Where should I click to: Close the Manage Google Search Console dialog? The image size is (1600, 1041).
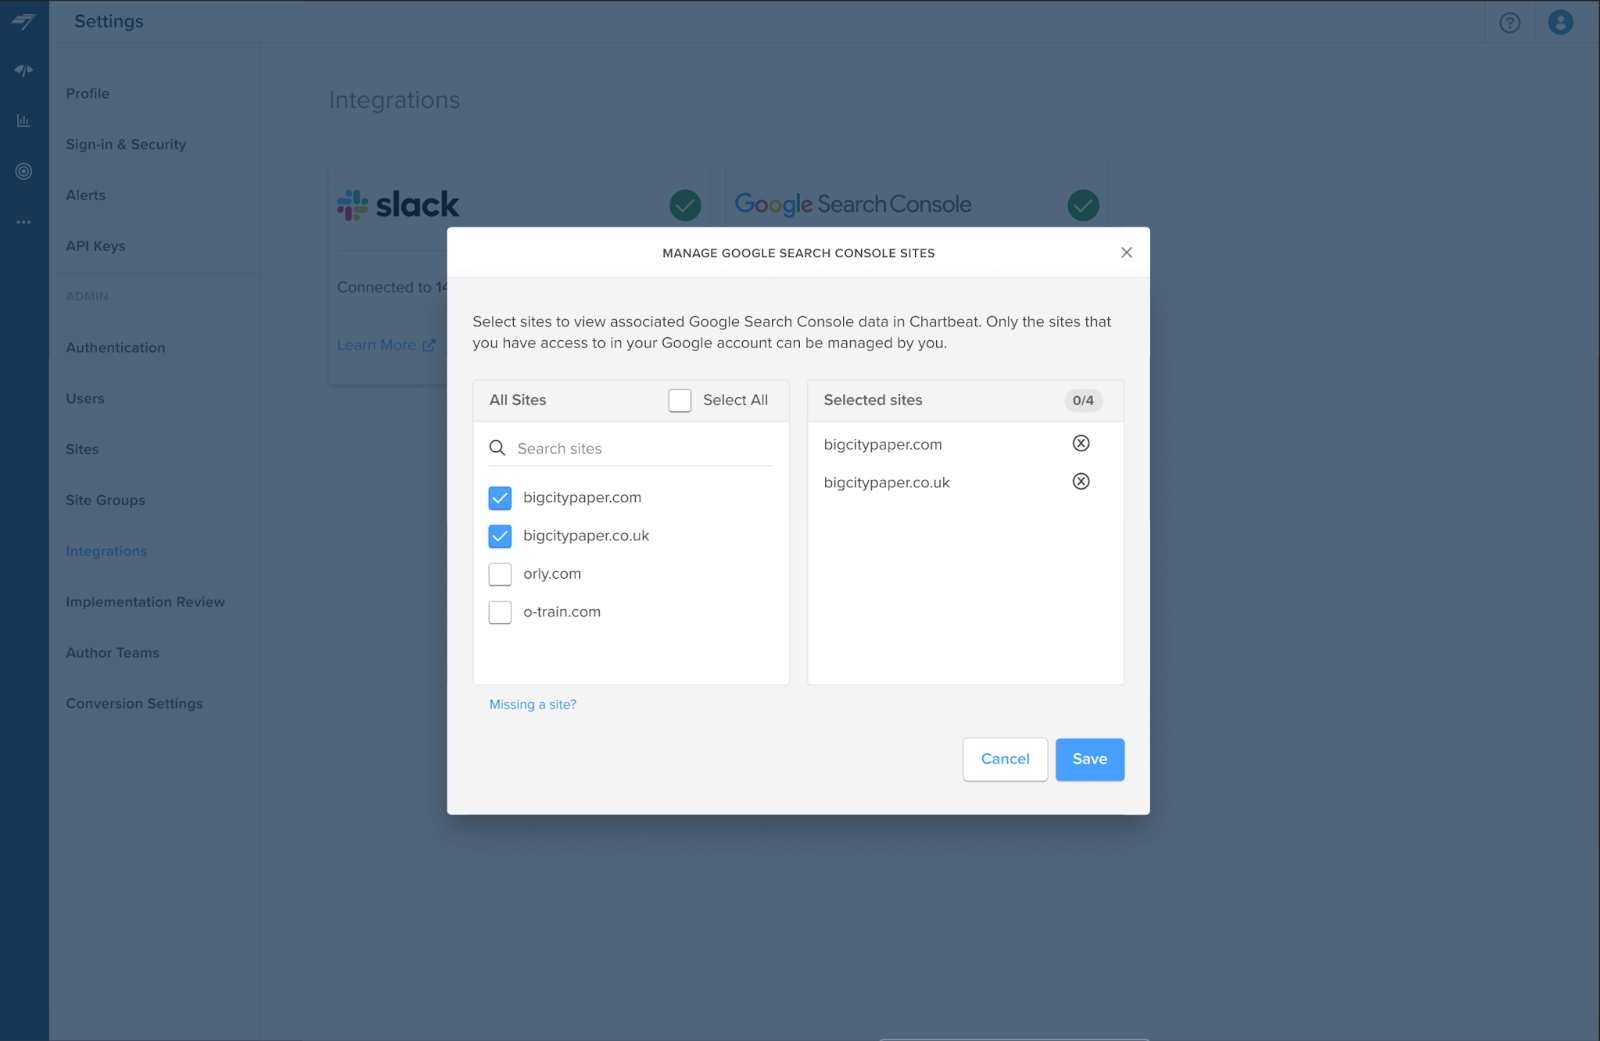pyautogui.click(x=1127, y=252)
